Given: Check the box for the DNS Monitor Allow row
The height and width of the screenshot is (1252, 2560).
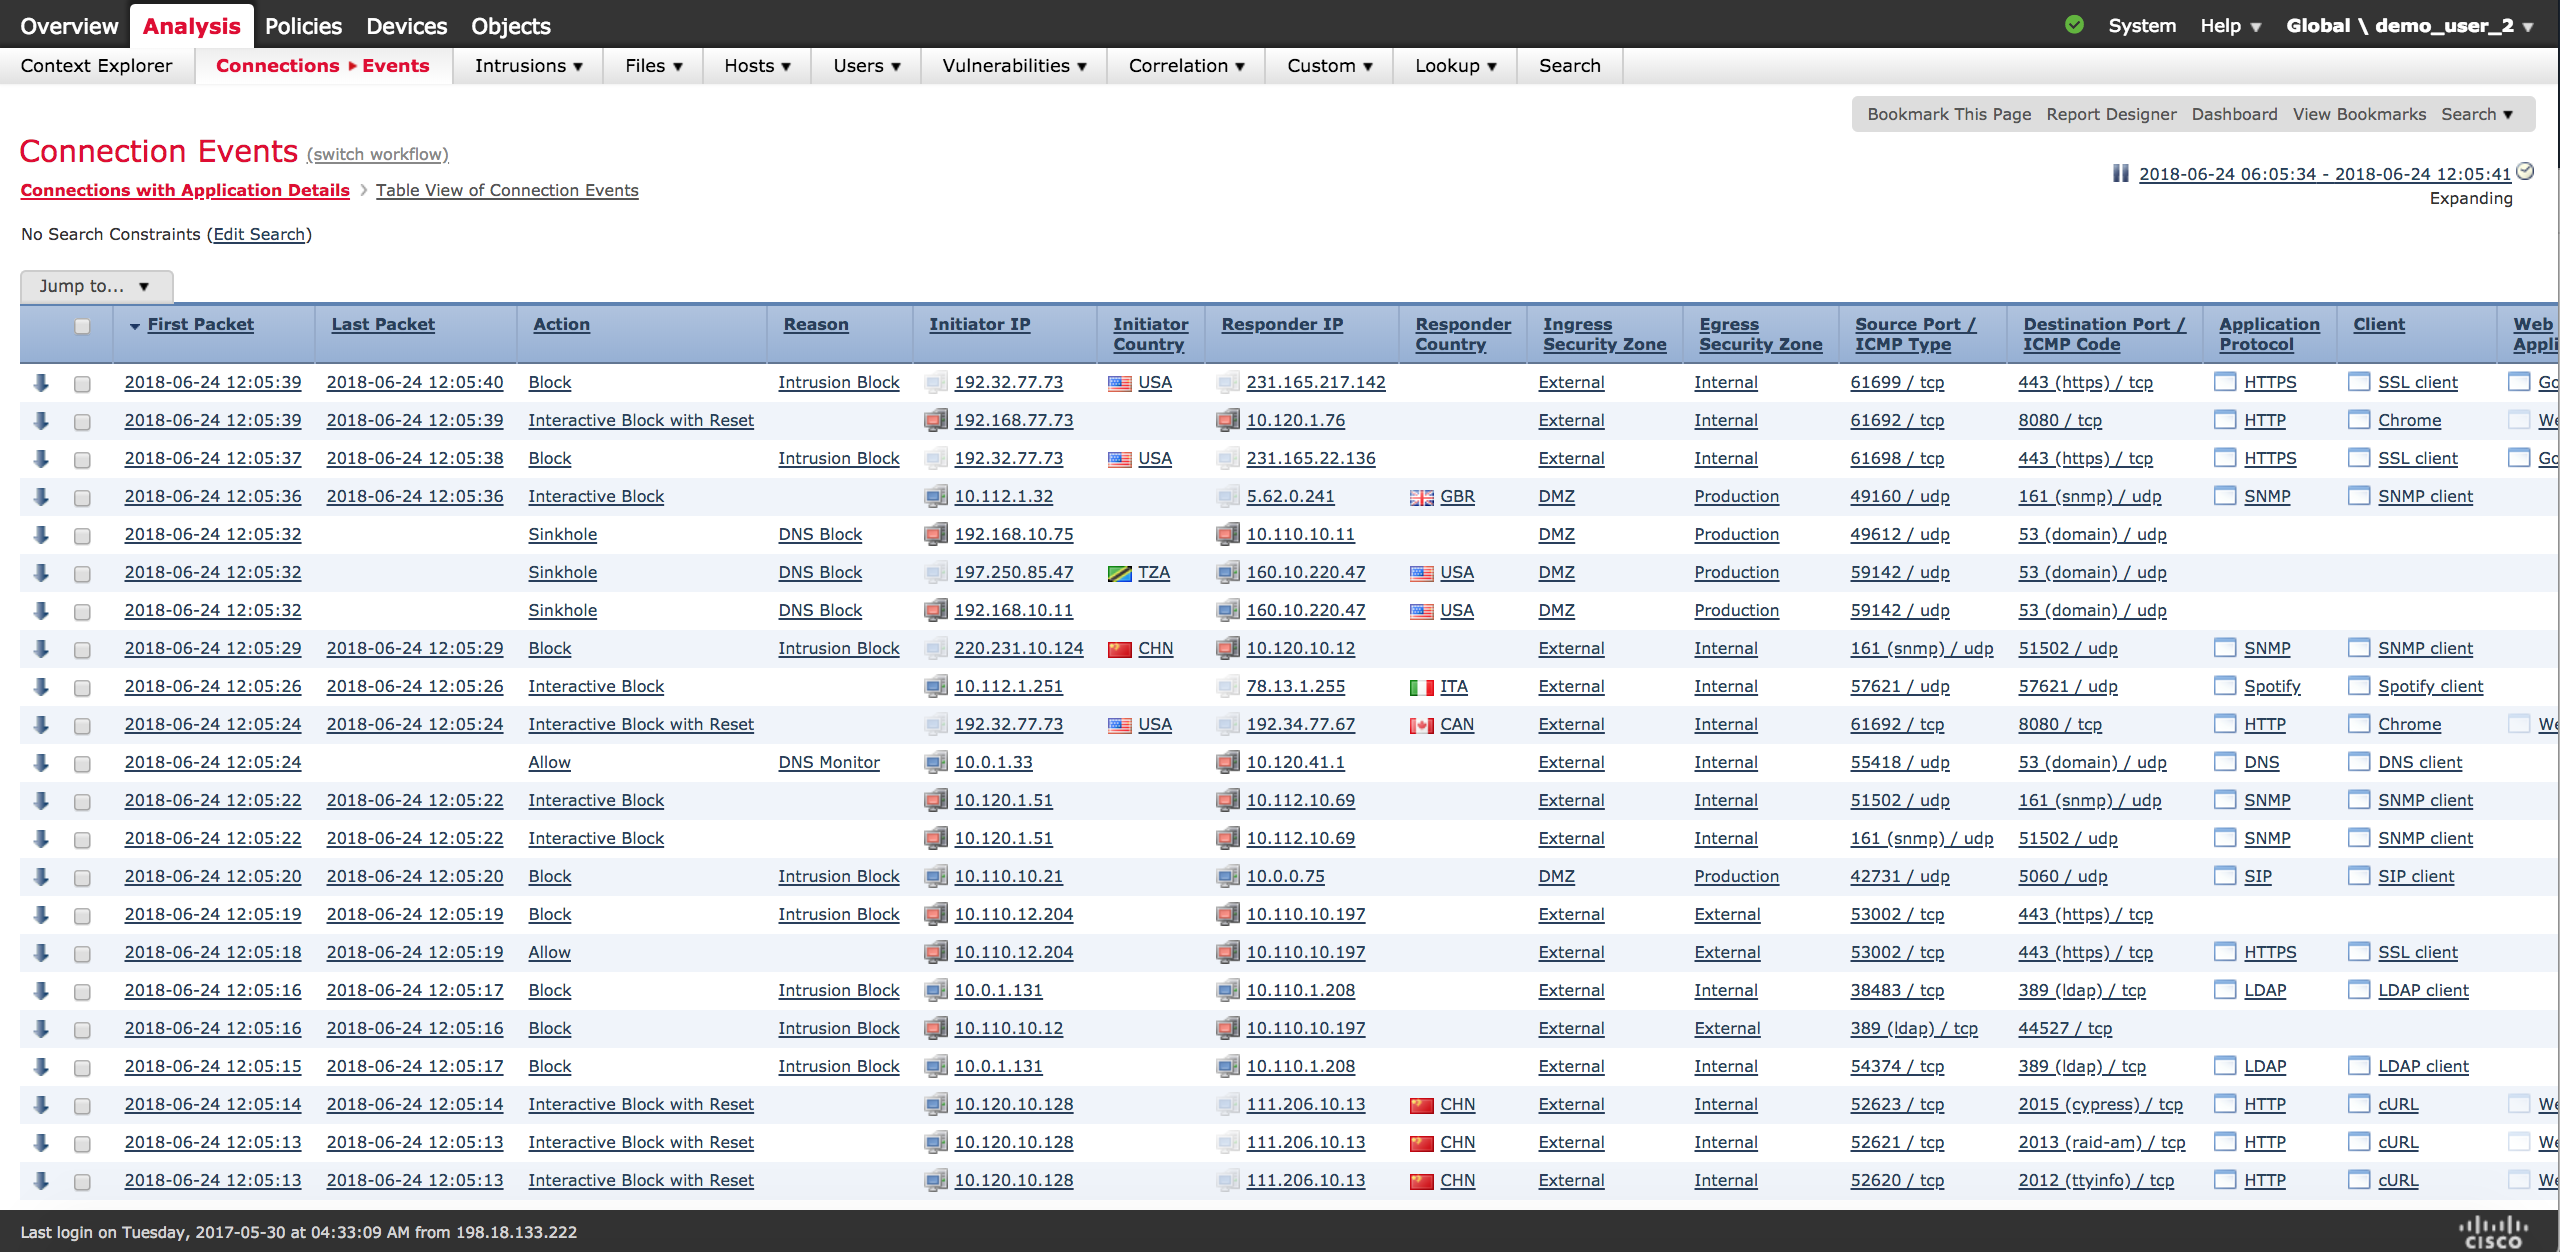Looking at the screenshot, I should point(82,763).
